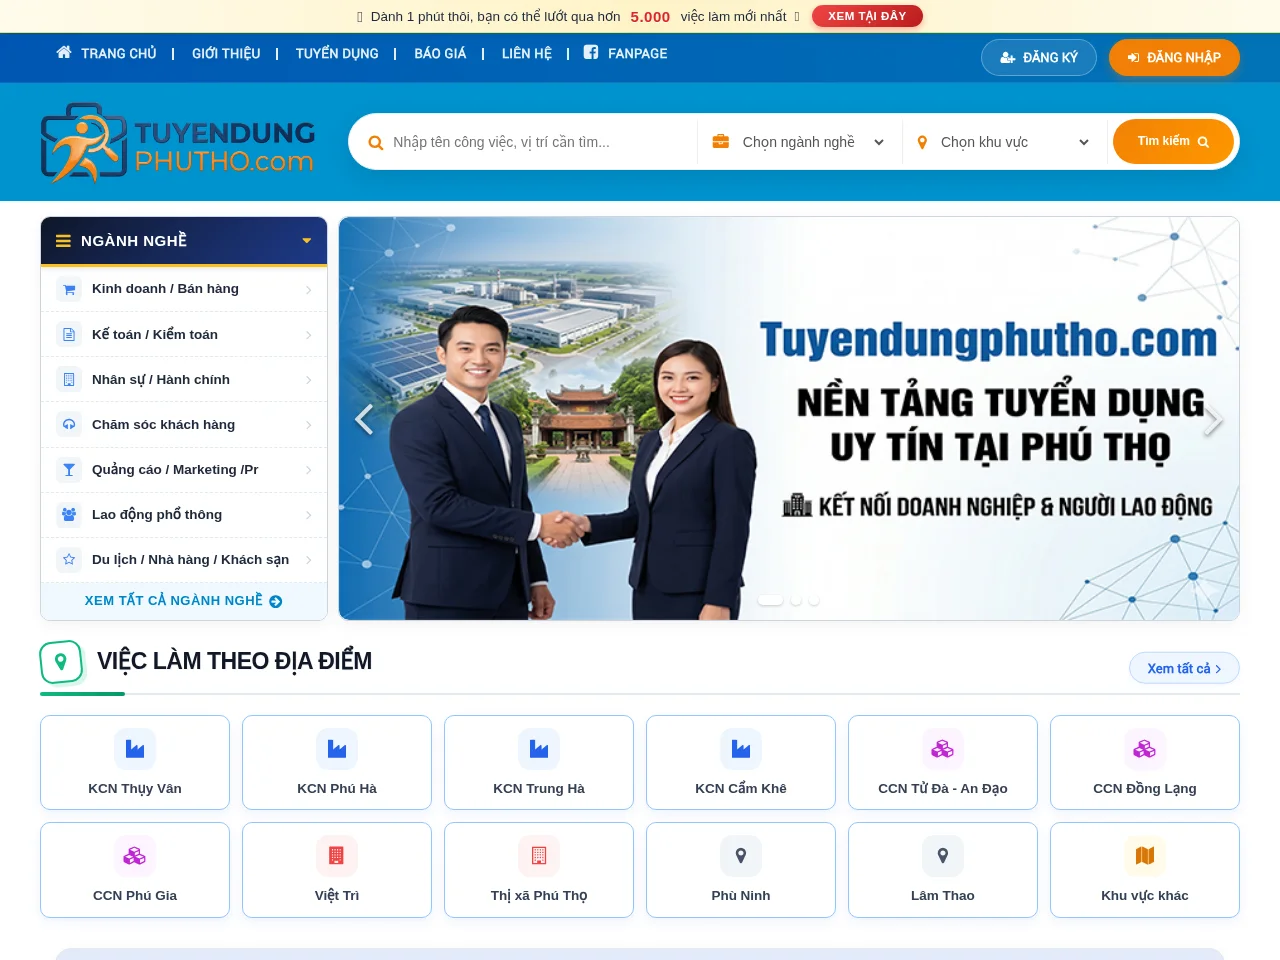
Task: Go to the next banner slide
Action: (x=1213, y=419)
